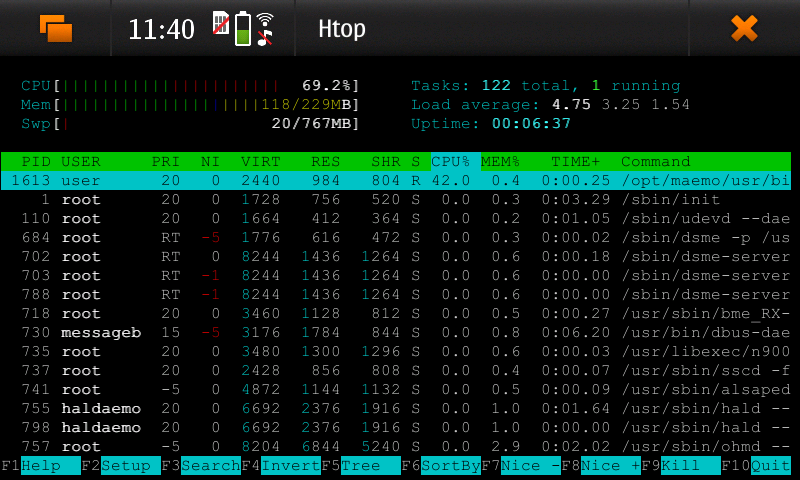Image resolution: width=800 pixels, height=480 pixels.
Task: Click the Load average 4.75 value
Action: coord(571,105)
